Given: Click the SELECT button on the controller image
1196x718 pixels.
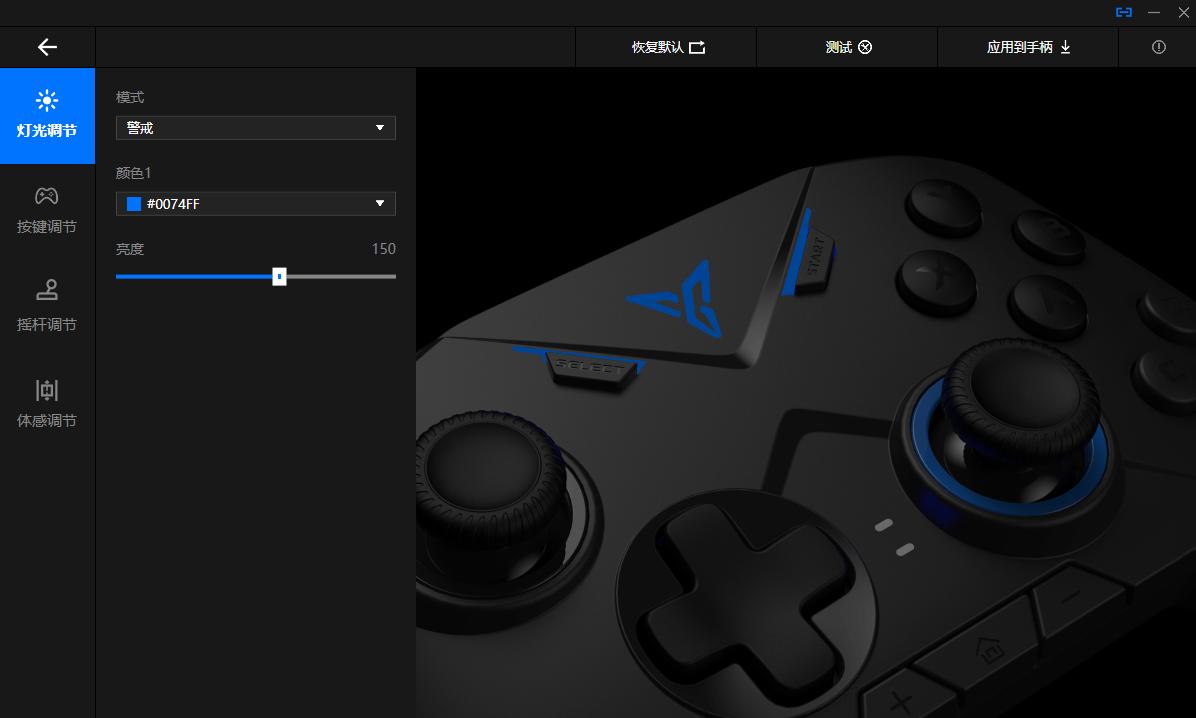Looking at the screenshot, I should tap(592, 368).
